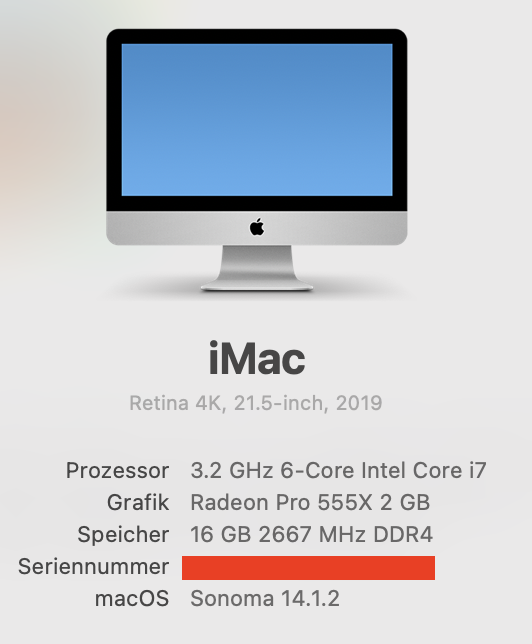532x644 pixels.
Task: Click the macOS label
Action: 132,598
